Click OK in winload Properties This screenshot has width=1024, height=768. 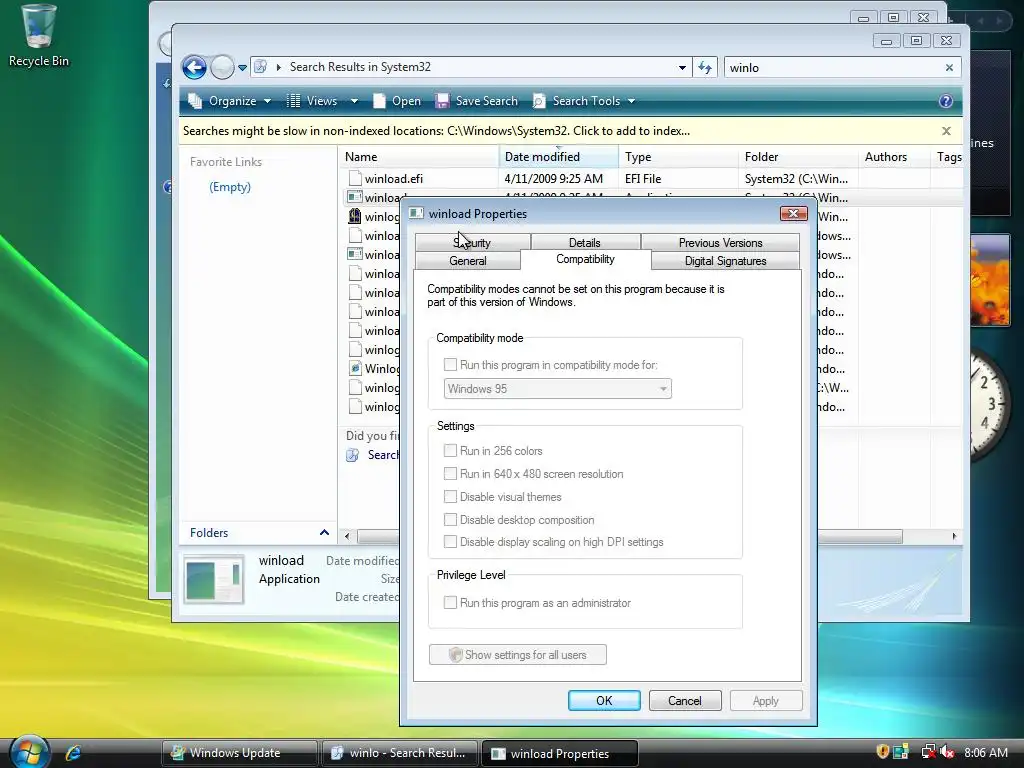604,701
